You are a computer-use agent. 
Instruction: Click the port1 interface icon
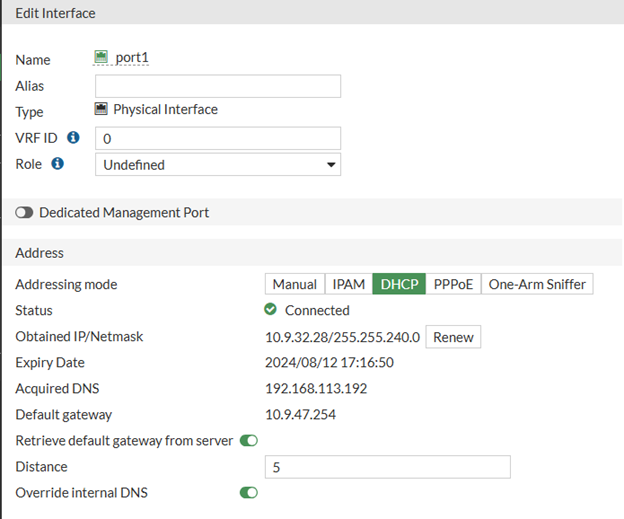(101, 58)
